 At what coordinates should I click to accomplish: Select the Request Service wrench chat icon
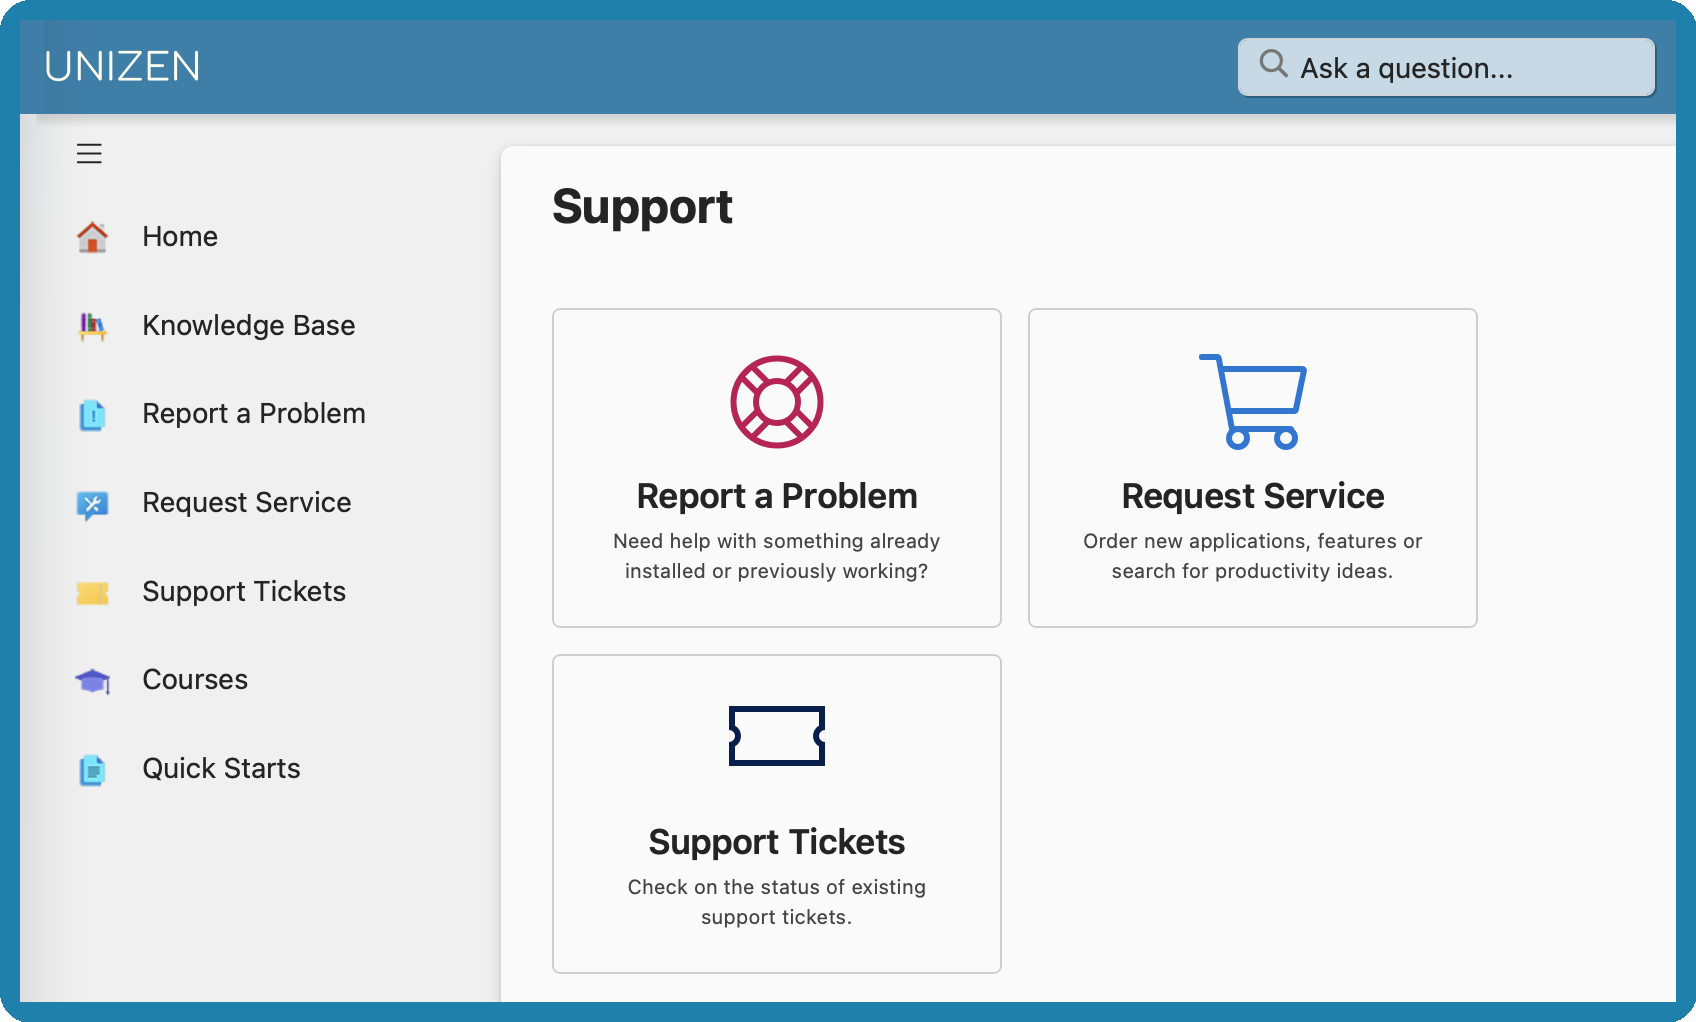(91, 503)
